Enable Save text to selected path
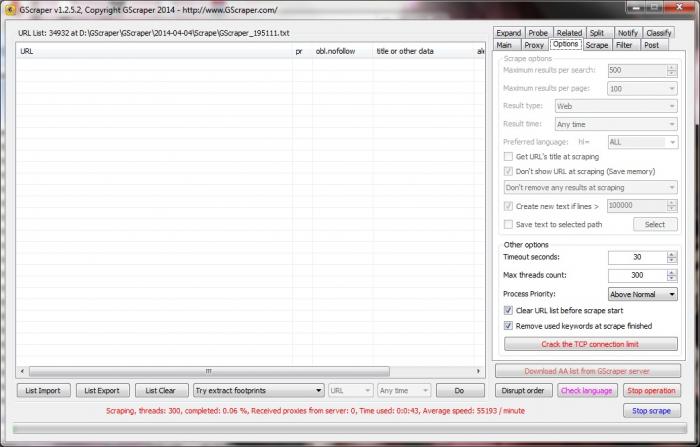Screen dimensions: 700x447 pos(508,225)
